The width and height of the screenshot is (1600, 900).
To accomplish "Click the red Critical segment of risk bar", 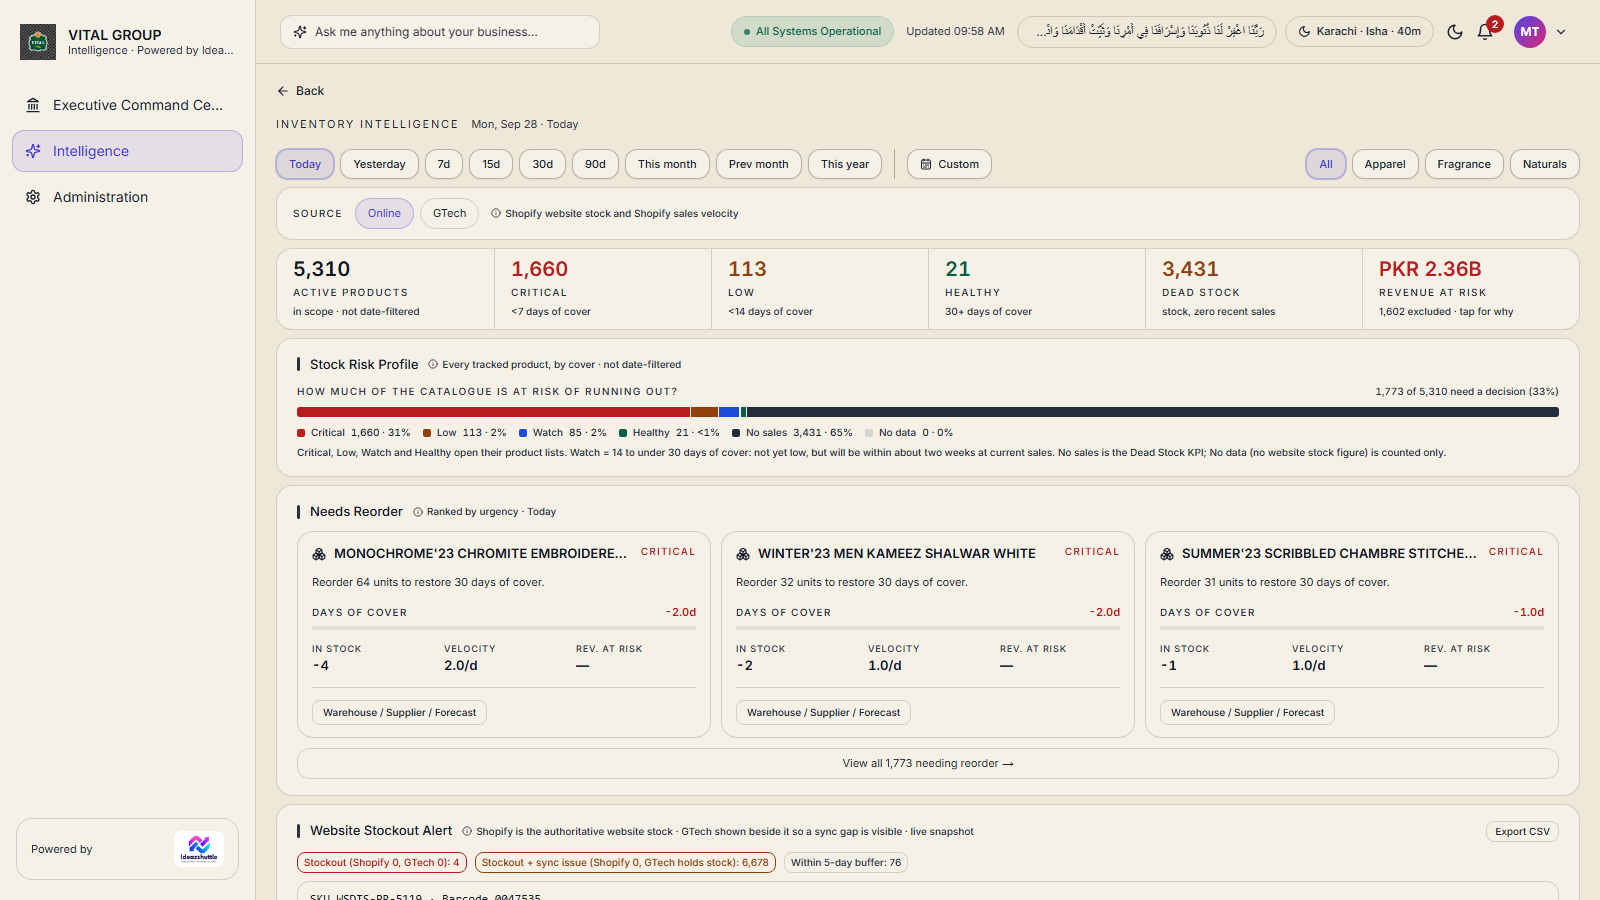I will coord(493,412).
